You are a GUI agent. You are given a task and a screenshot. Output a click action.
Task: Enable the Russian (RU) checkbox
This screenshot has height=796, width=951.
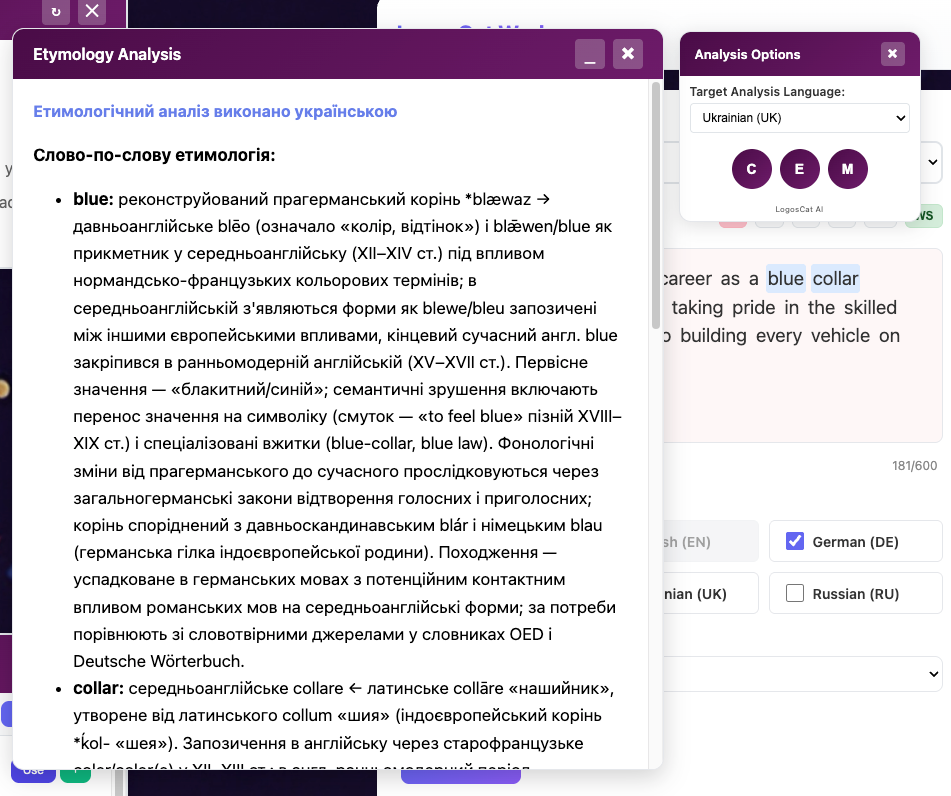[795, 593]
